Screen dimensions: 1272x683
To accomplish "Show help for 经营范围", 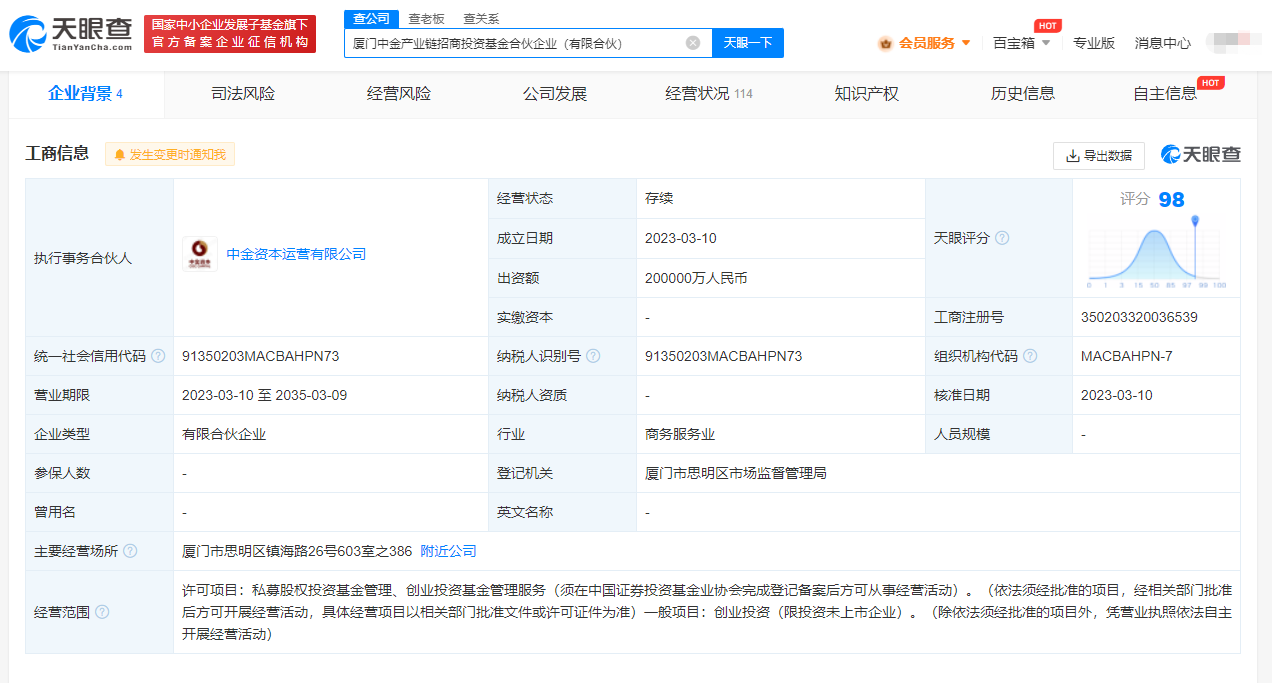I will pyautogui.click(x=102, y=612).
